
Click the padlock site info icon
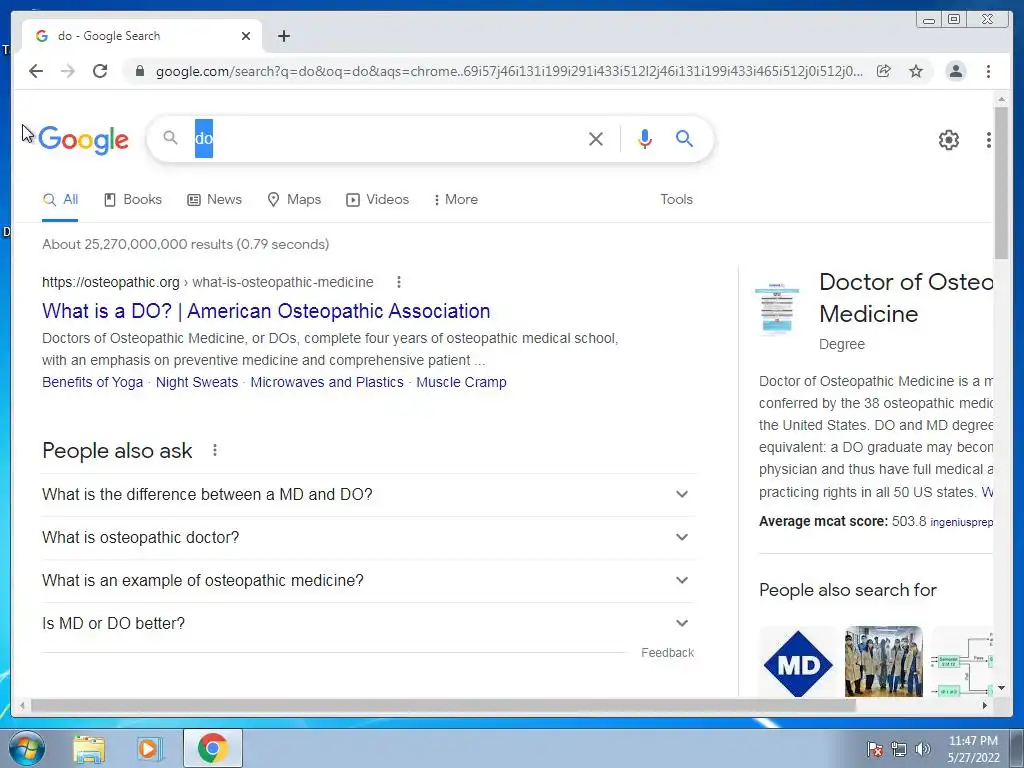click(x=139, y=71)
